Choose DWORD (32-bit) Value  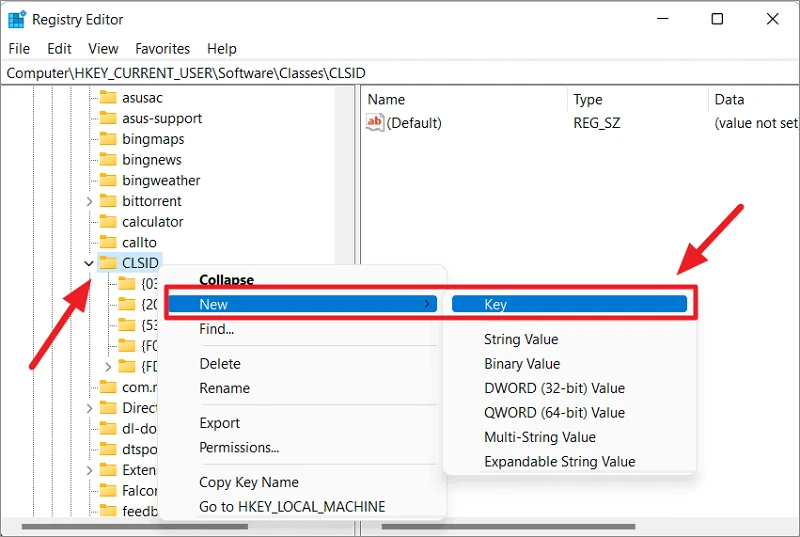pyautogui.click(x=554, y=388)
